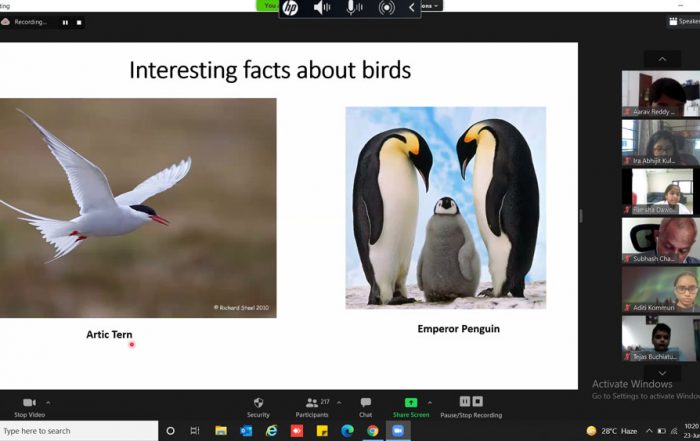Screen dimensions: 700x441
Task: Open Internet Explorer from the taskbar
Action: click(271, 431)
